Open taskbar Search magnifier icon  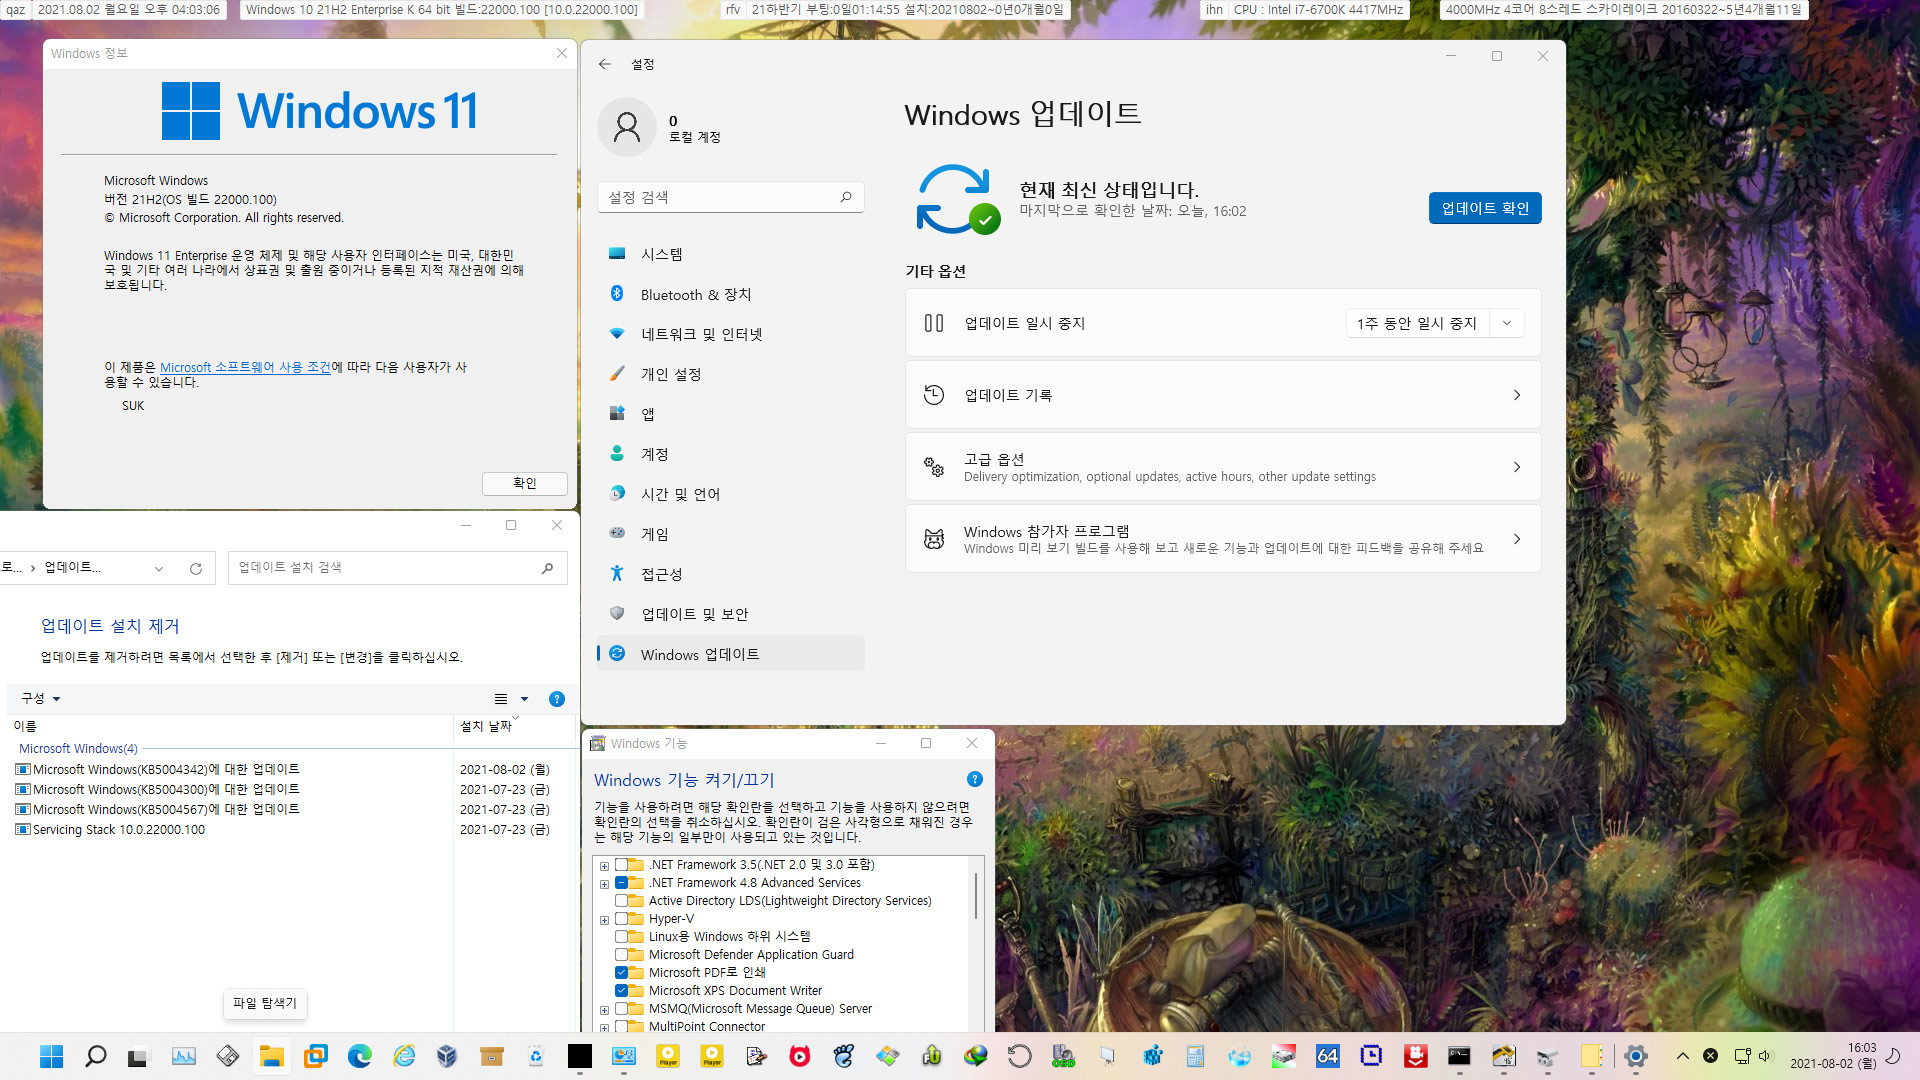point(95,1056)
